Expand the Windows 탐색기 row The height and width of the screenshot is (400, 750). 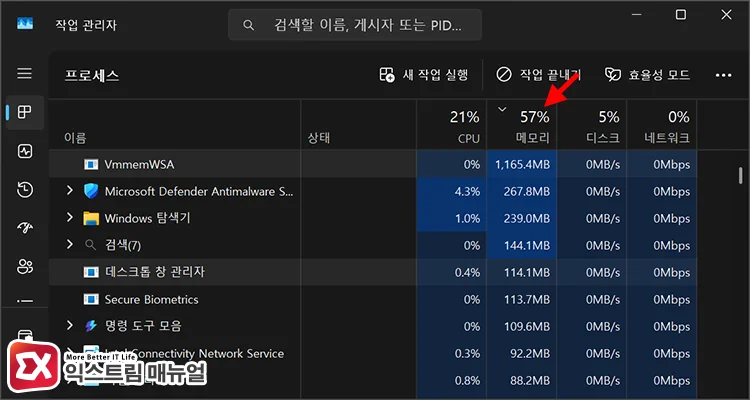[70, 218]
